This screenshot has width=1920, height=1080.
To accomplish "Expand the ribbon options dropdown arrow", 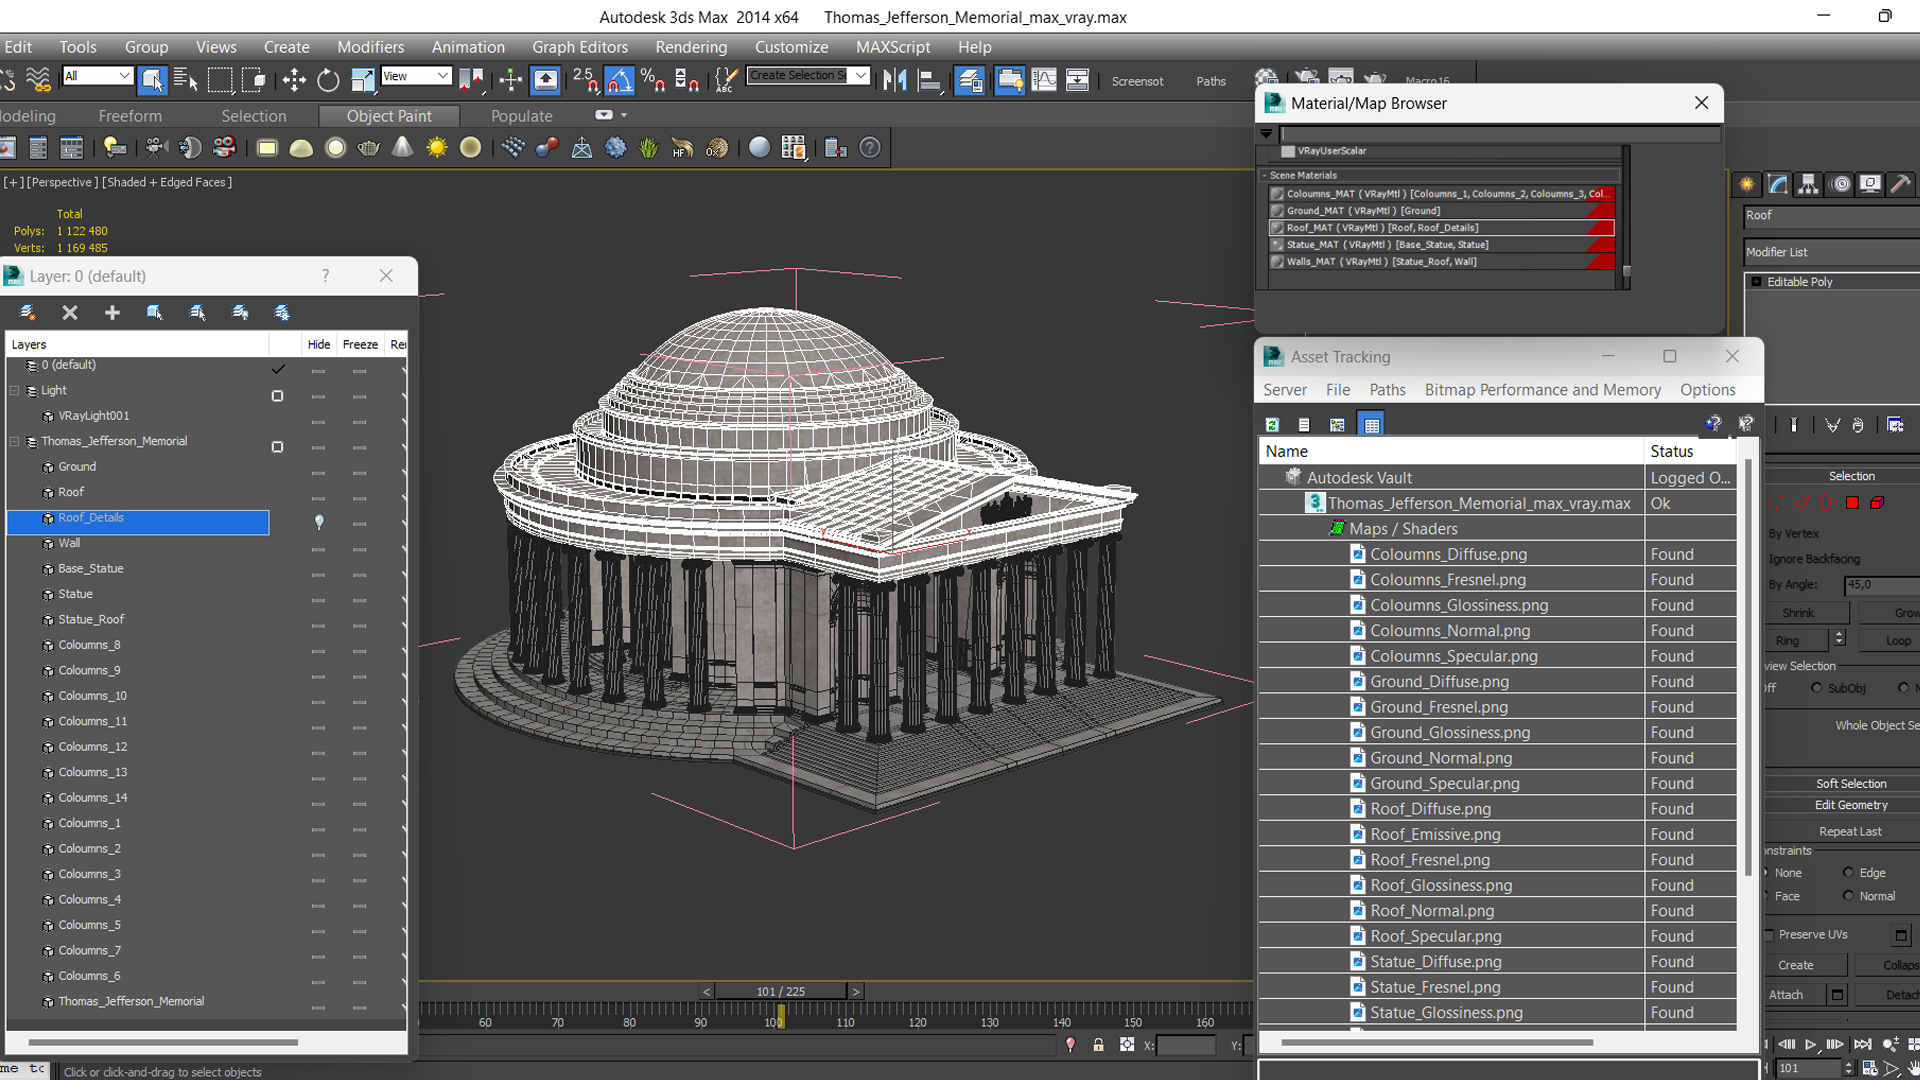I will pyautogui.click(x=624, y=116).
